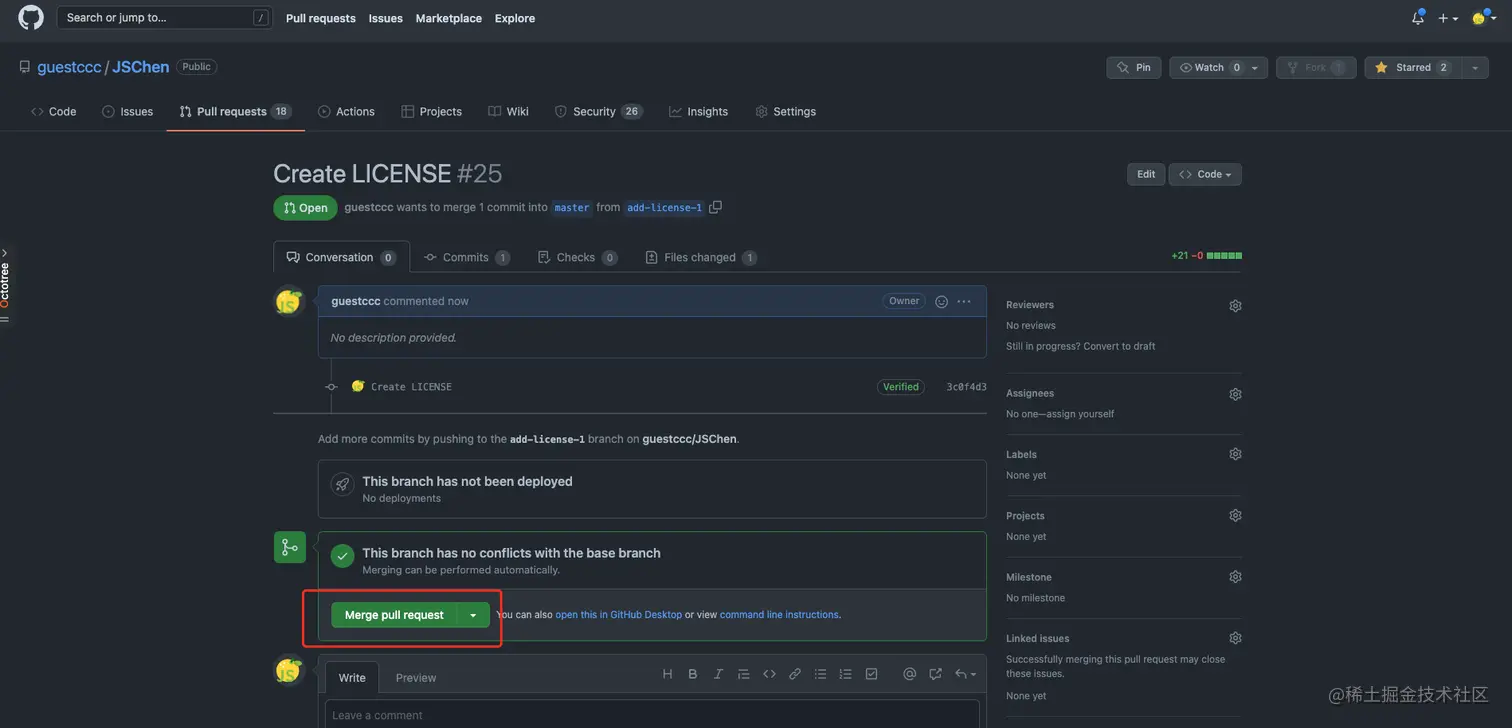Apply bold formatting in comment editor
This screenshot has height=728, width=1512.
pos(693,674)
